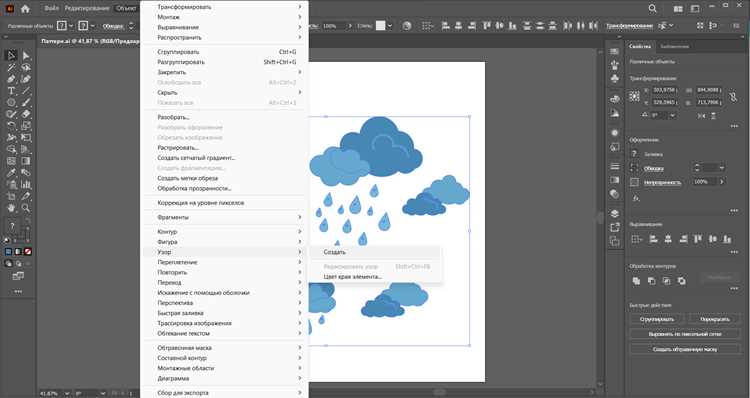Apply Exclude pathfinder mode
The image size is (750, 398).
(682, 281)
